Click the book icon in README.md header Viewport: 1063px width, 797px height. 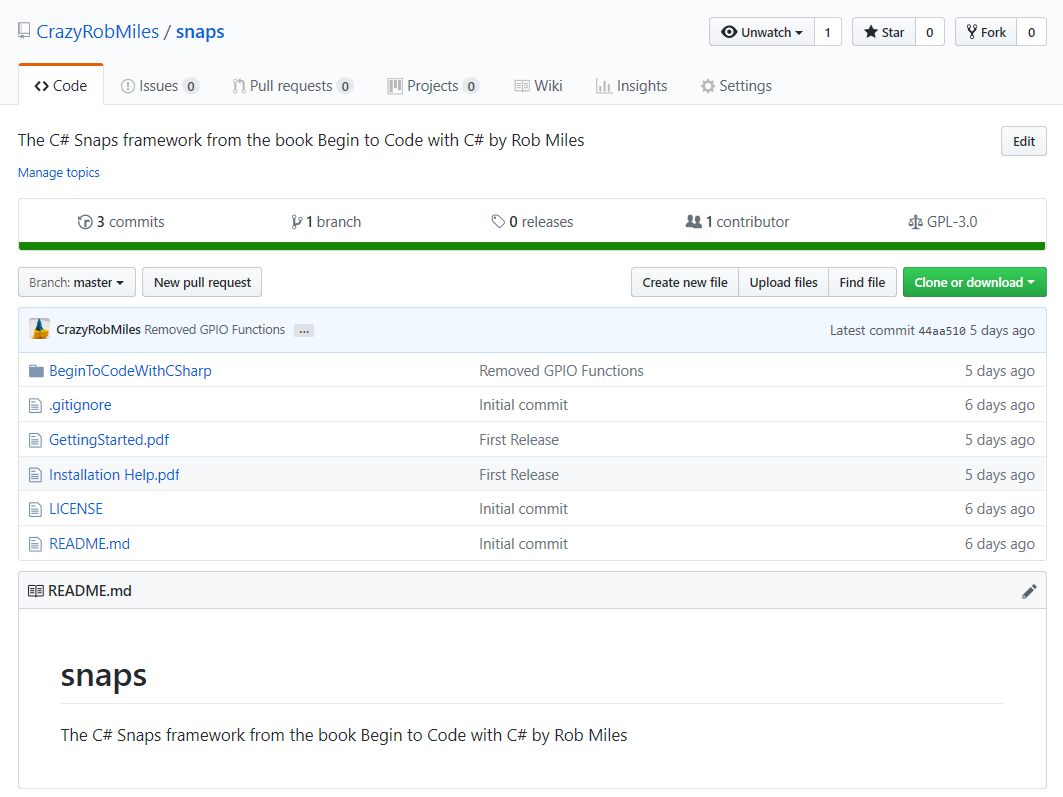tap(36, 591)
